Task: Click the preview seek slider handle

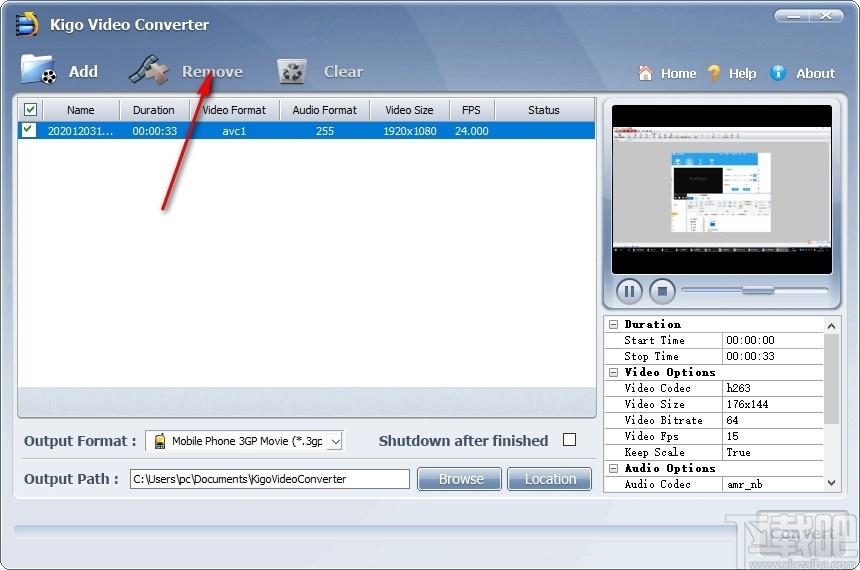Action: click(758, 290)
